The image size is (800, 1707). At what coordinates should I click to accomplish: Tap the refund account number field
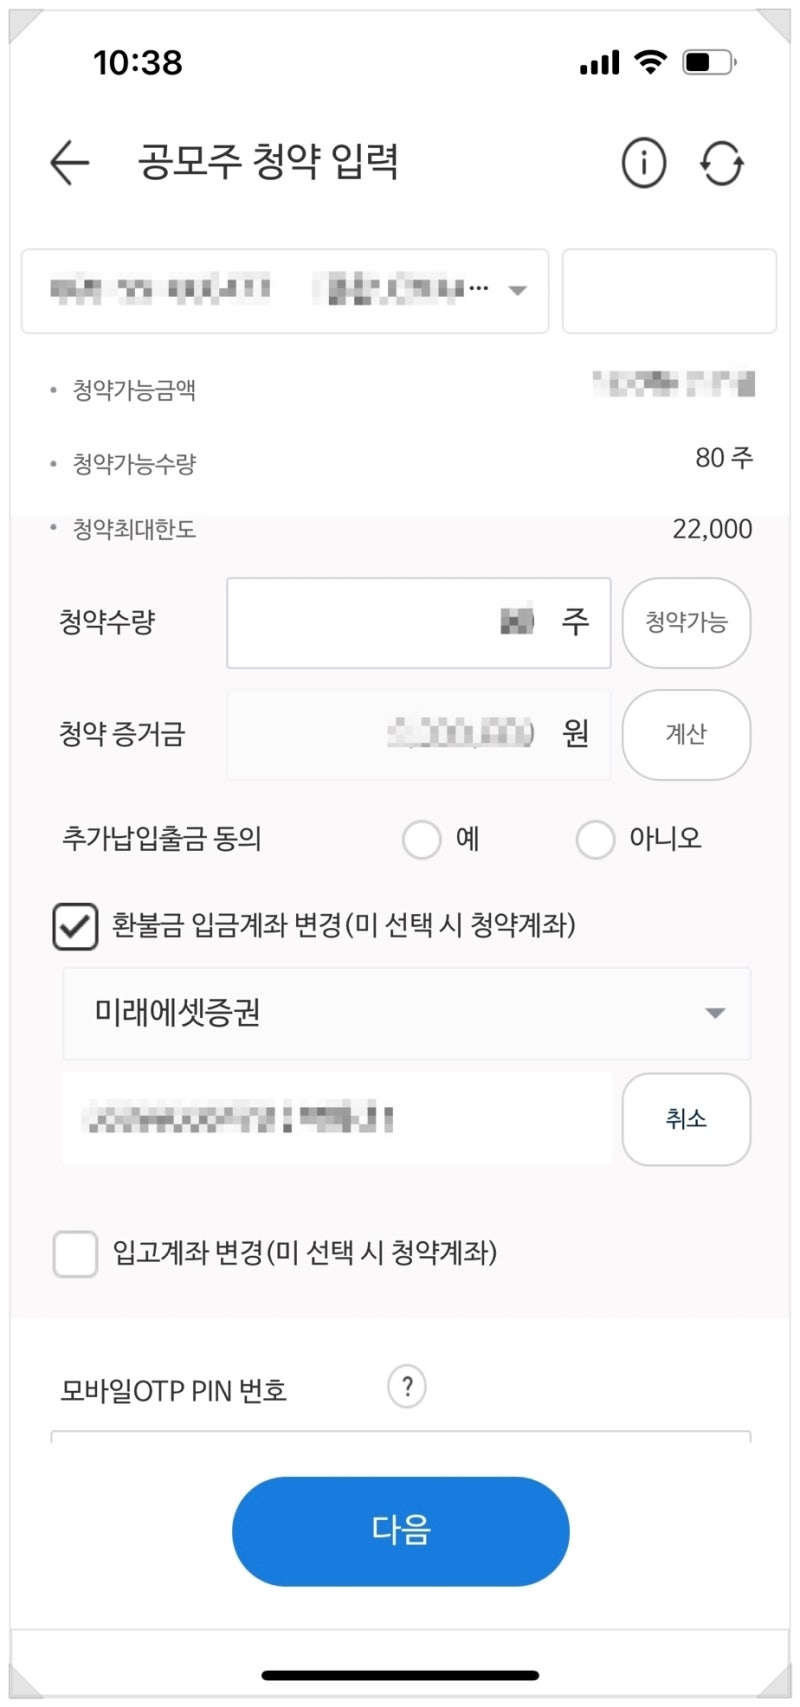(x=337, y=1119)
